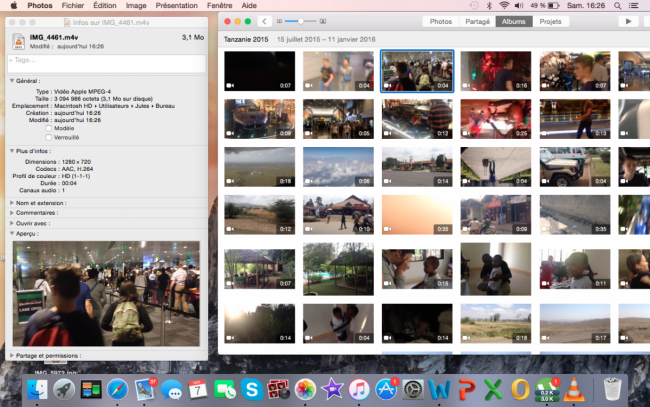The height and width of the screenshot is (407, 650).
Task: Go back with Photos back arrow
Action: pos(264,21)
